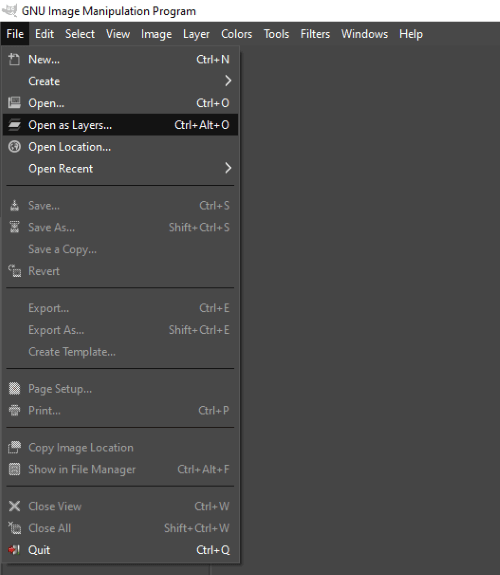Image resolution: width=500 pixels, height=575 pixels.
Task: Open the File menu
Action: coord(15,34)
